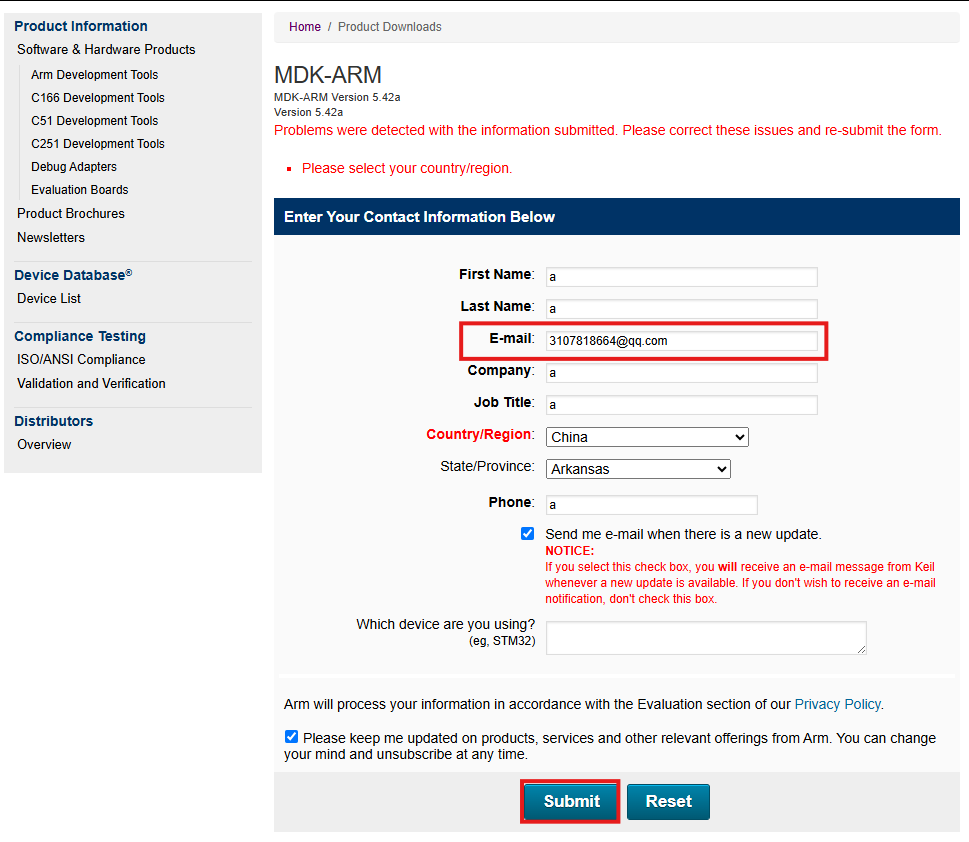Open Evaluation Boards page
969x842 pixels.
(x=80, y=190)
